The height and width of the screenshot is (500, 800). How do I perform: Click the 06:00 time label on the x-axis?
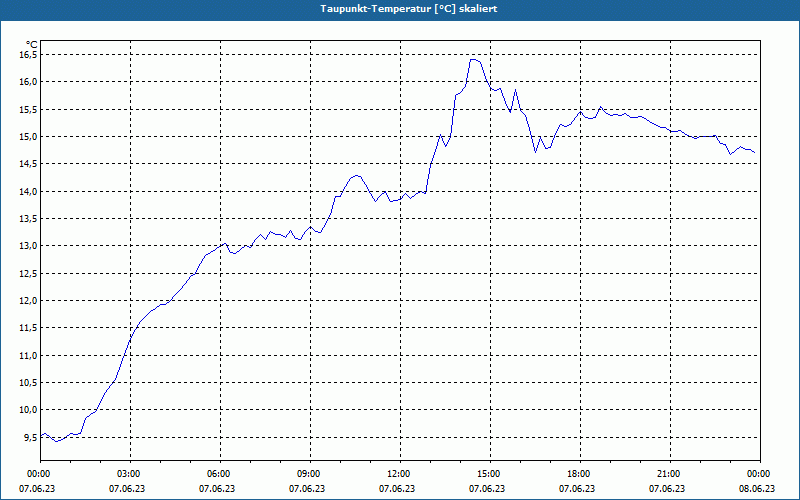220,473
